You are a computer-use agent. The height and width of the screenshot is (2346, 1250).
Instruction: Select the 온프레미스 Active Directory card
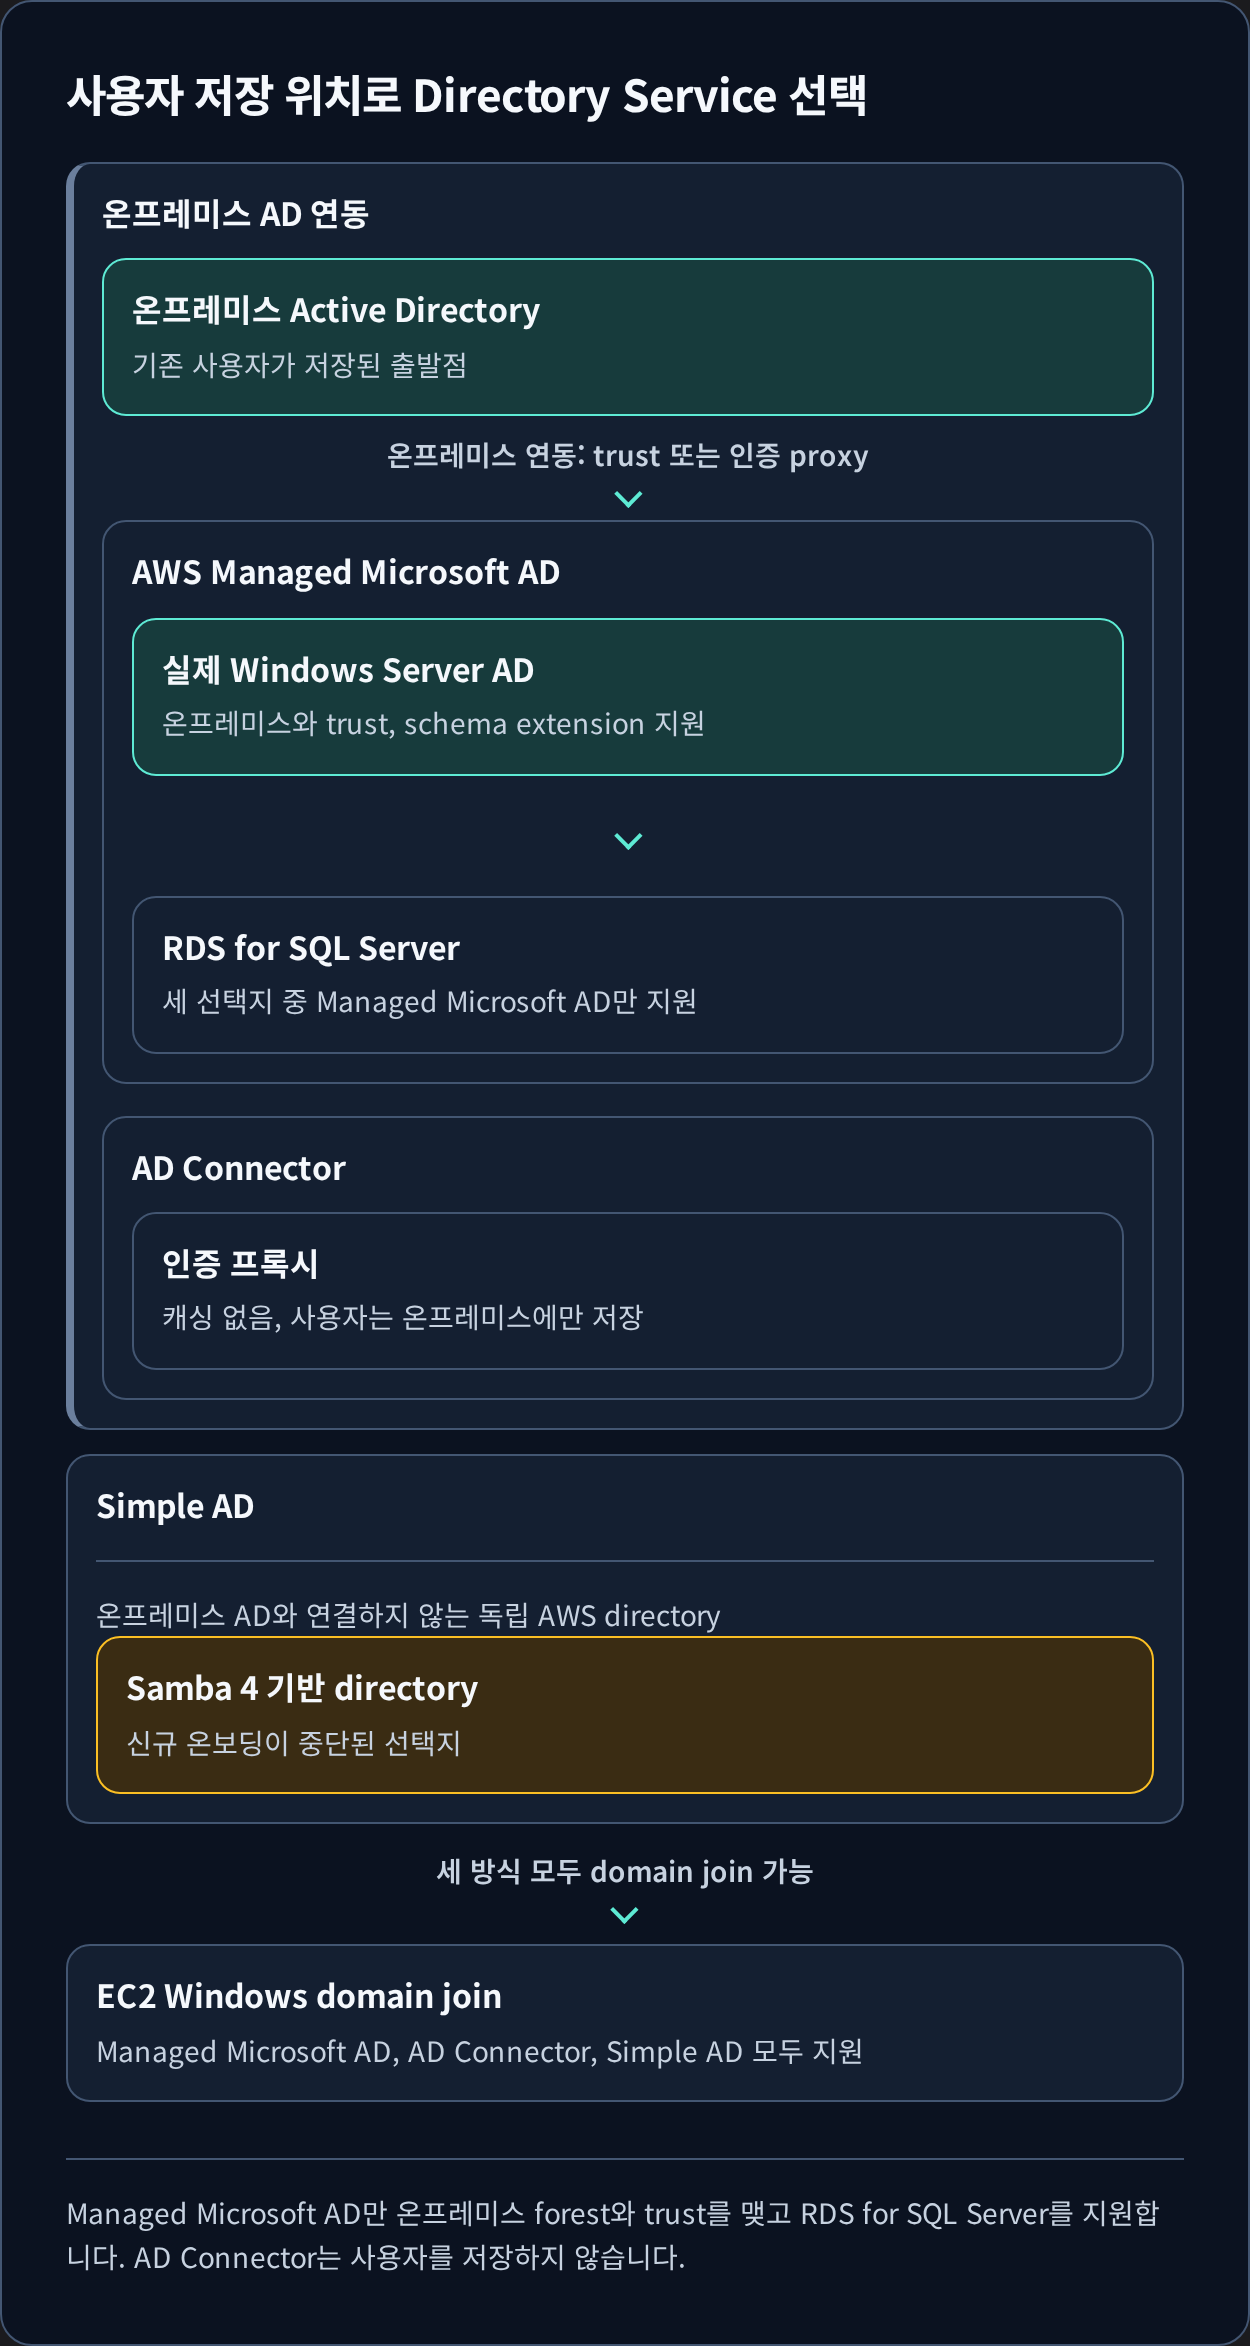click(628, 337)
